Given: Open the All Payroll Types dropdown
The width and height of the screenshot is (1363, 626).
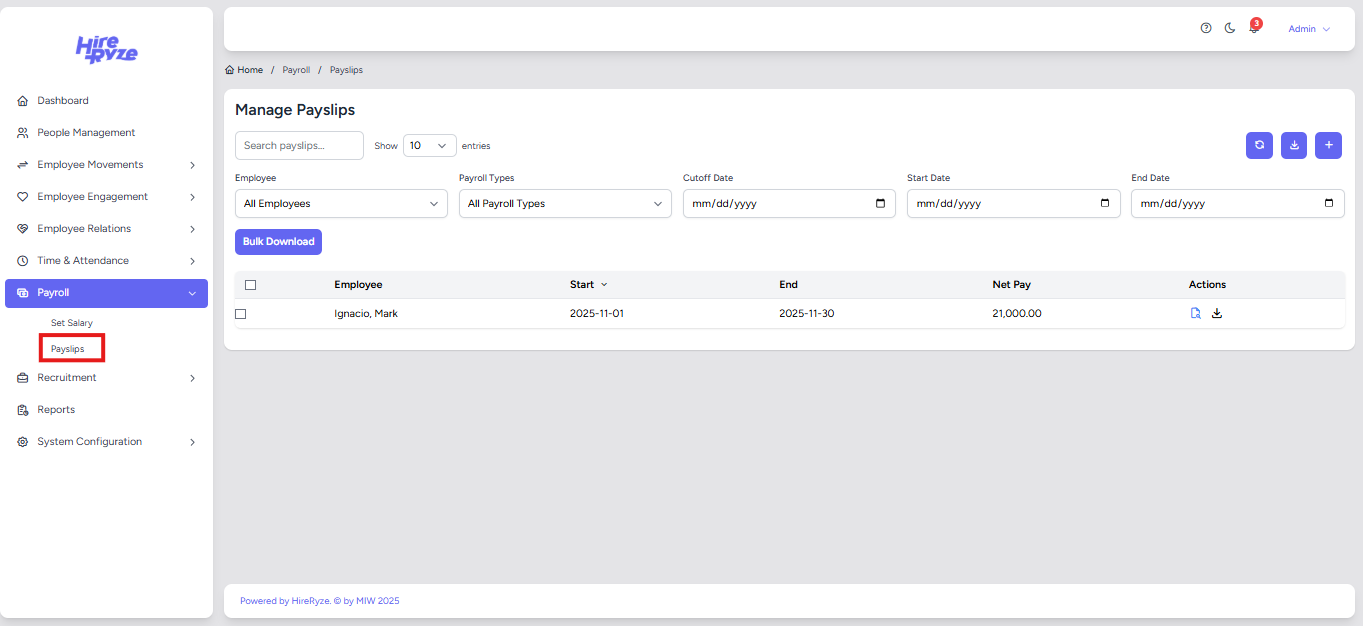Looking at the screenshot, I should point(564,203).
